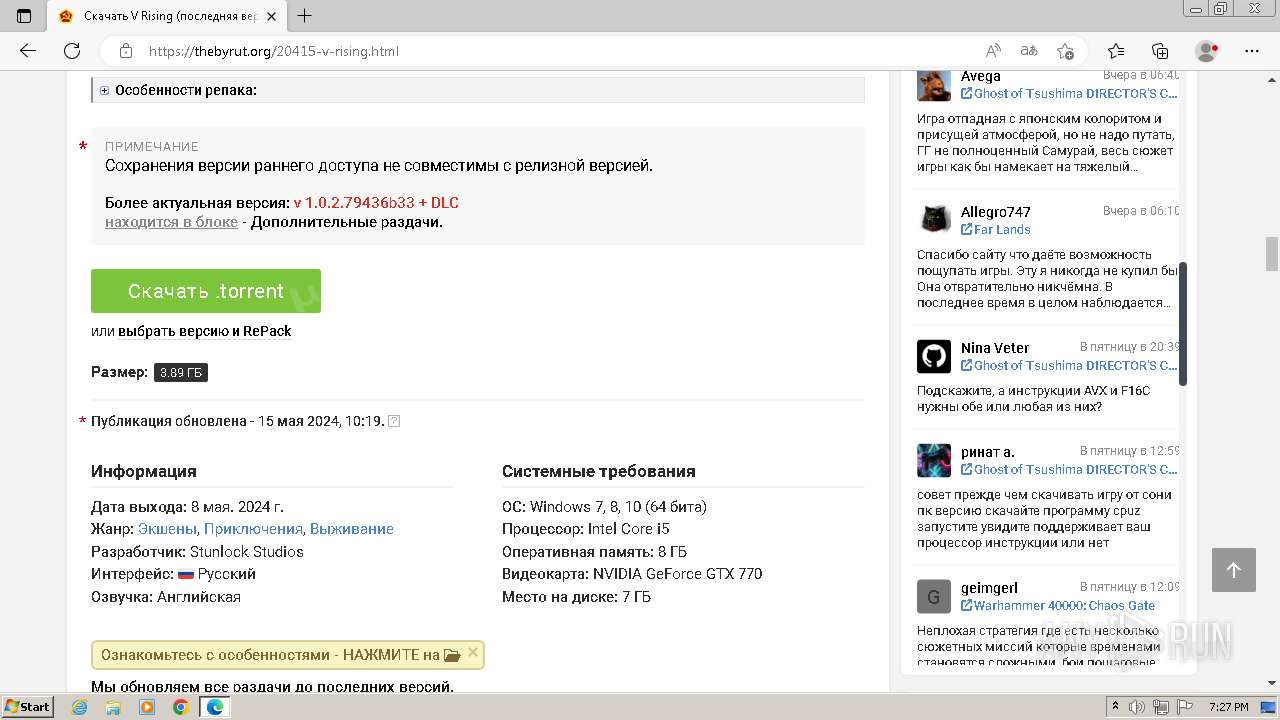
Task: Open Allegro747's user avatar
Action: pyautogui.click(x=934, y=220)
